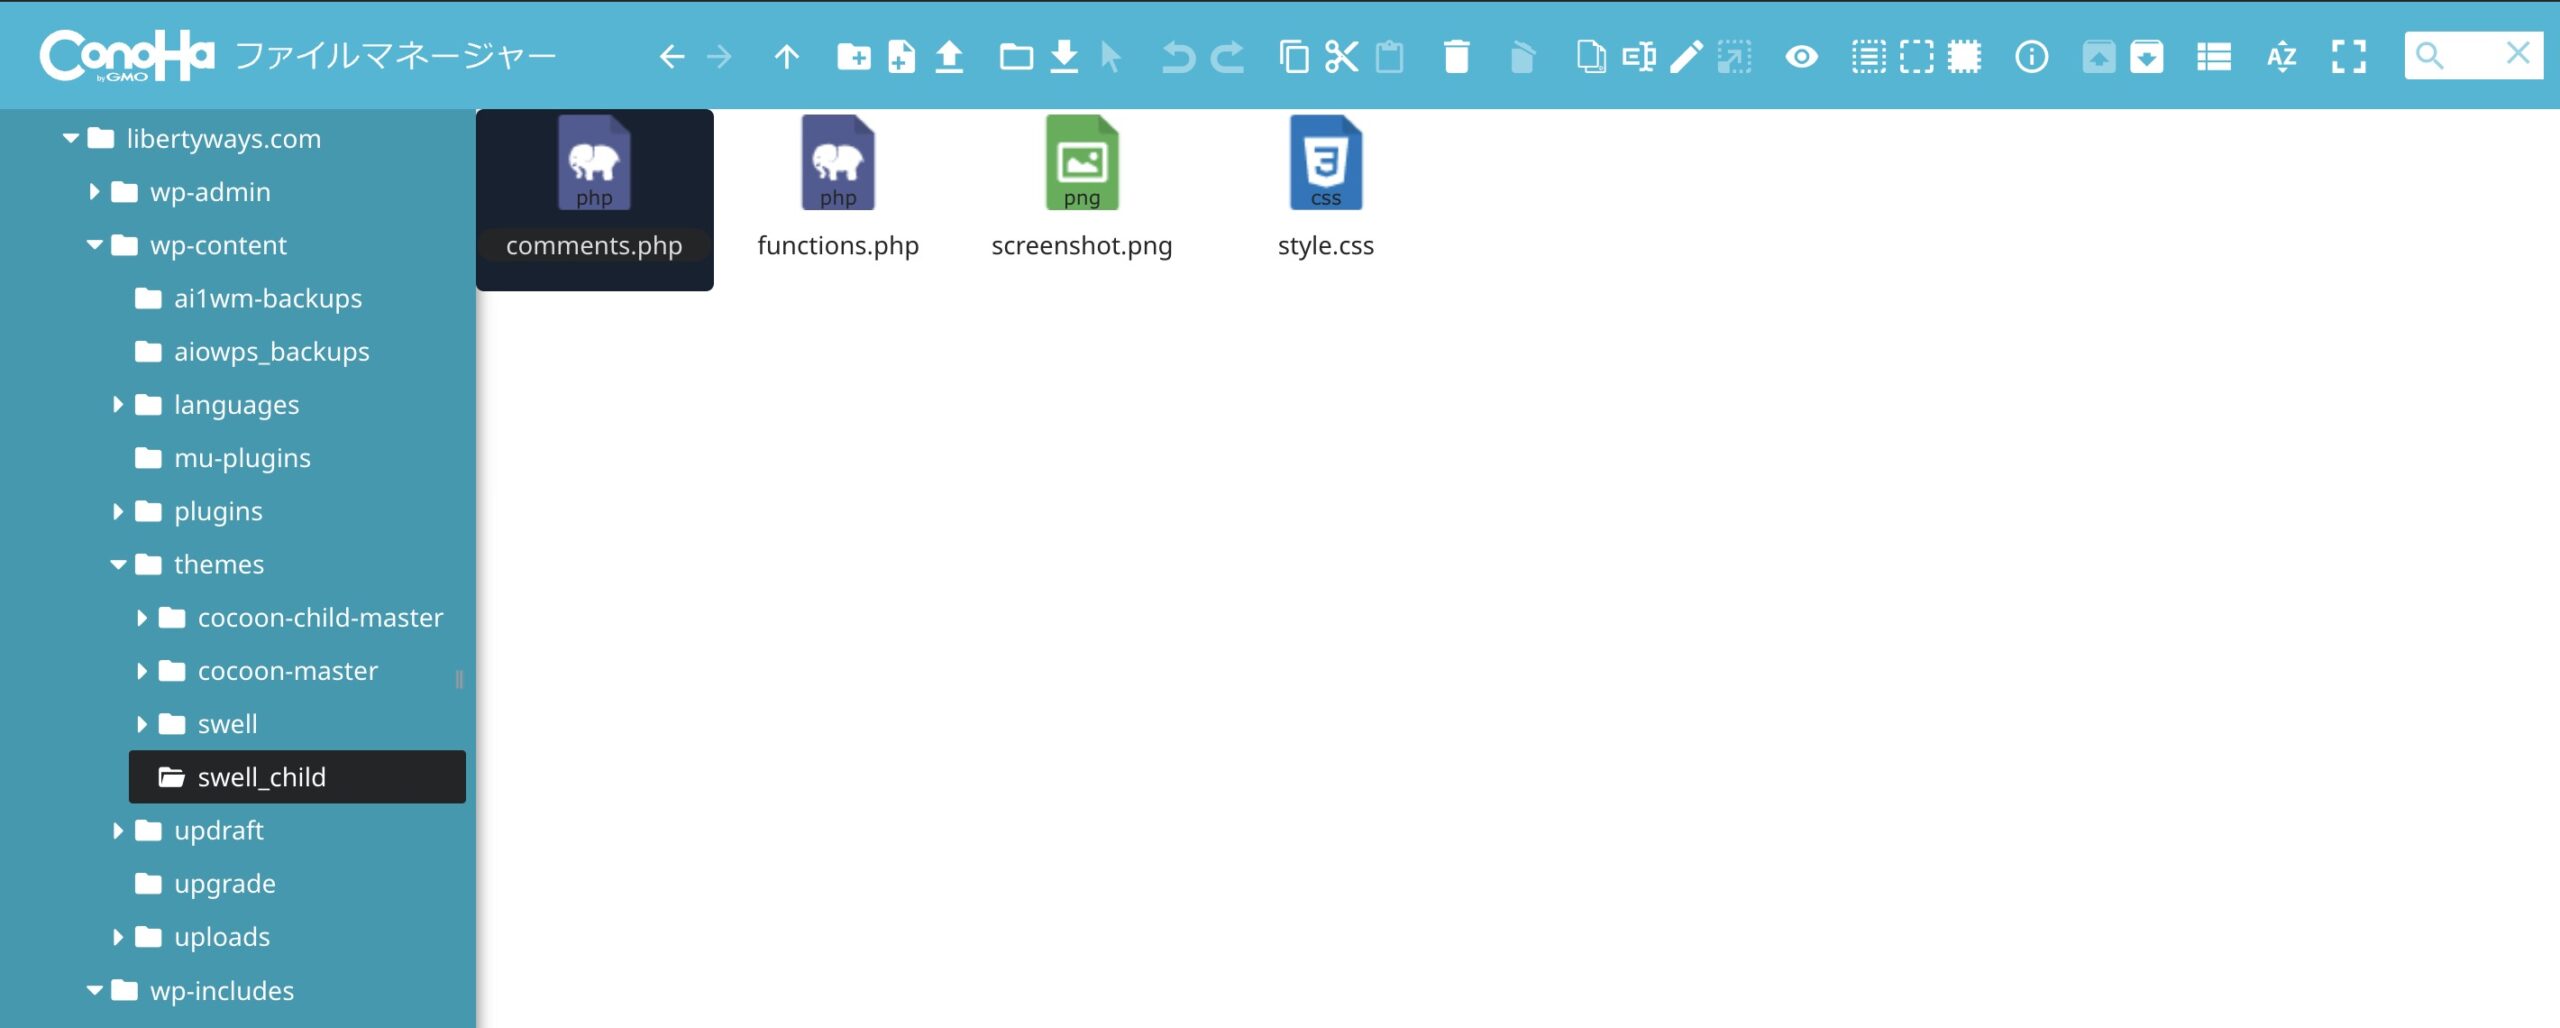Screen dimensions: 2560x1028
Task: Click the duplicate file icon
Action: click(x=1590, y=57)
